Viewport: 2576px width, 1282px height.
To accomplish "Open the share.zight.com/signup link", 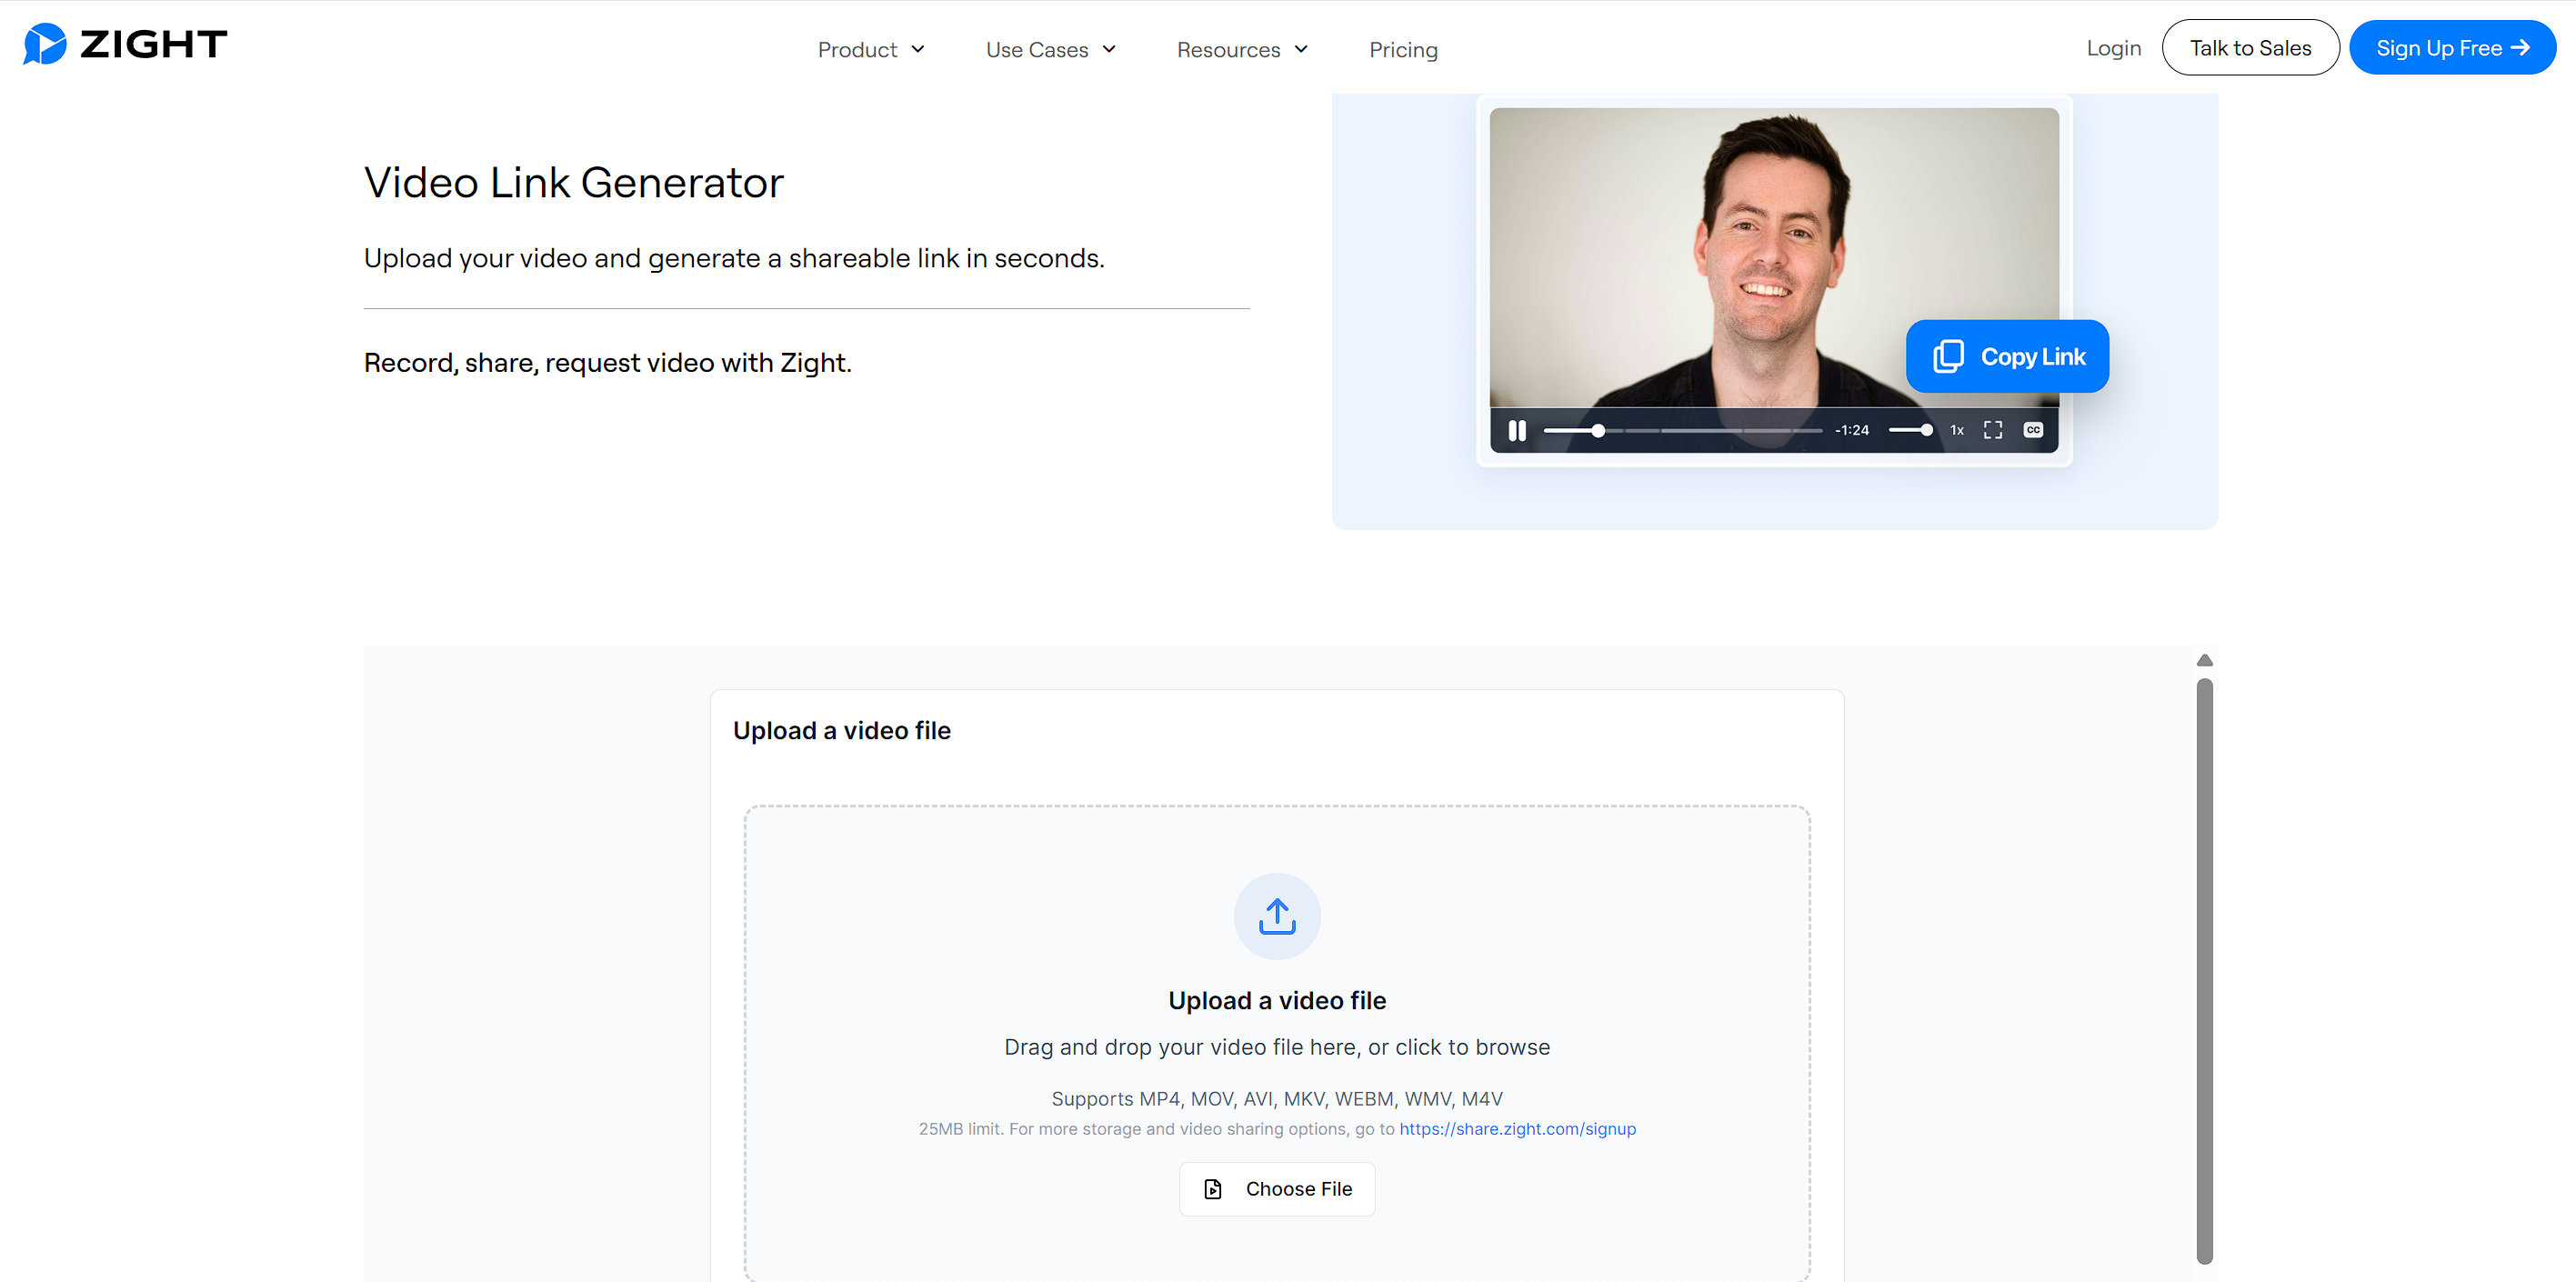I will 1517,1129.
